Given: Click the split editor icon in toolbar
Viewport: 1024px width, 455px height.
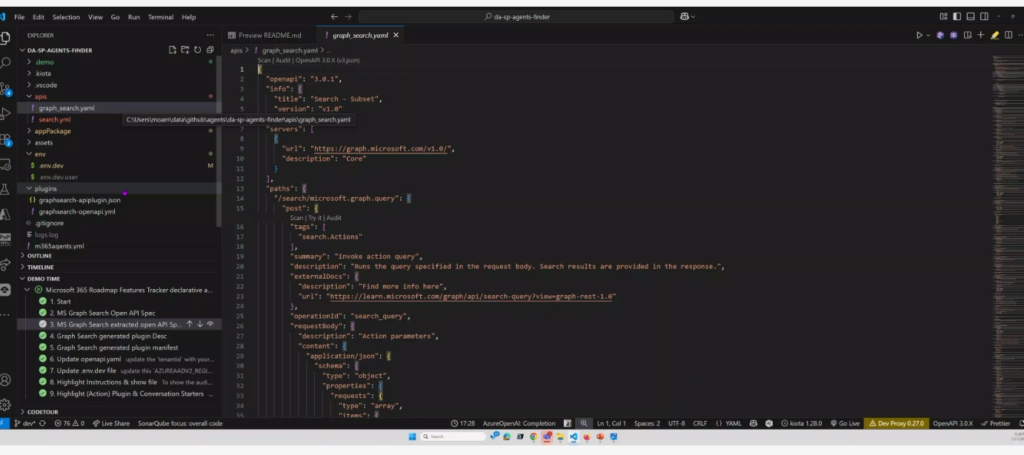Looking at the screenshot, I should [x=1008, y=35].
